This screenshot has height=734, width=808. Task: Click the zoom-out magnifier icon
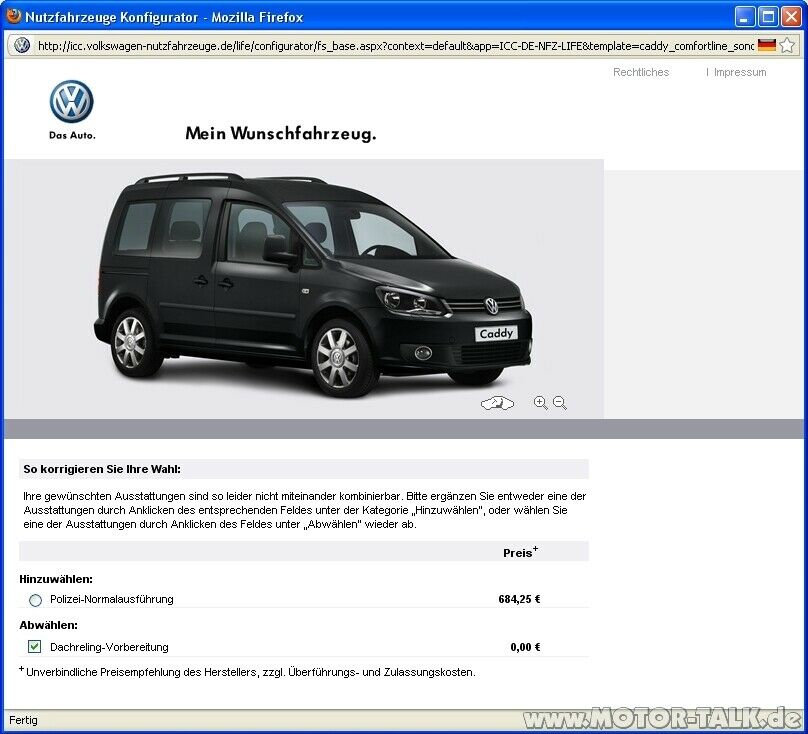pos(560,402)
